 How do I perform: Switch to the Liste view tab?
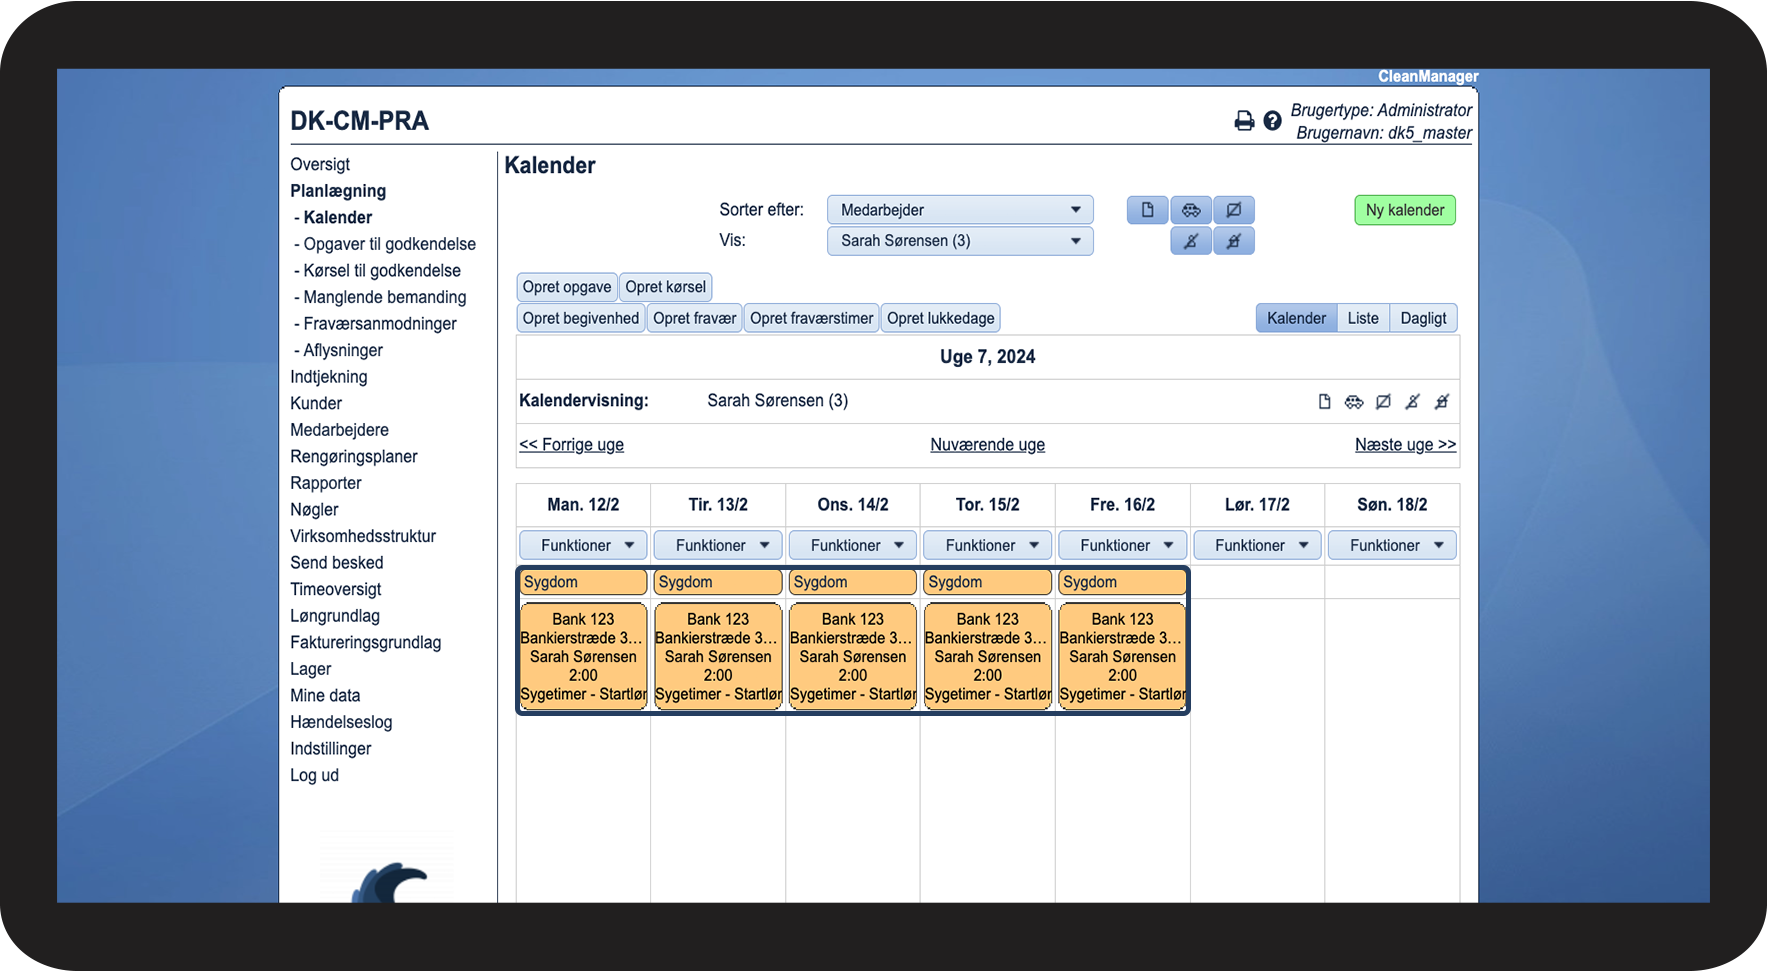click(x=1362, y=318)
